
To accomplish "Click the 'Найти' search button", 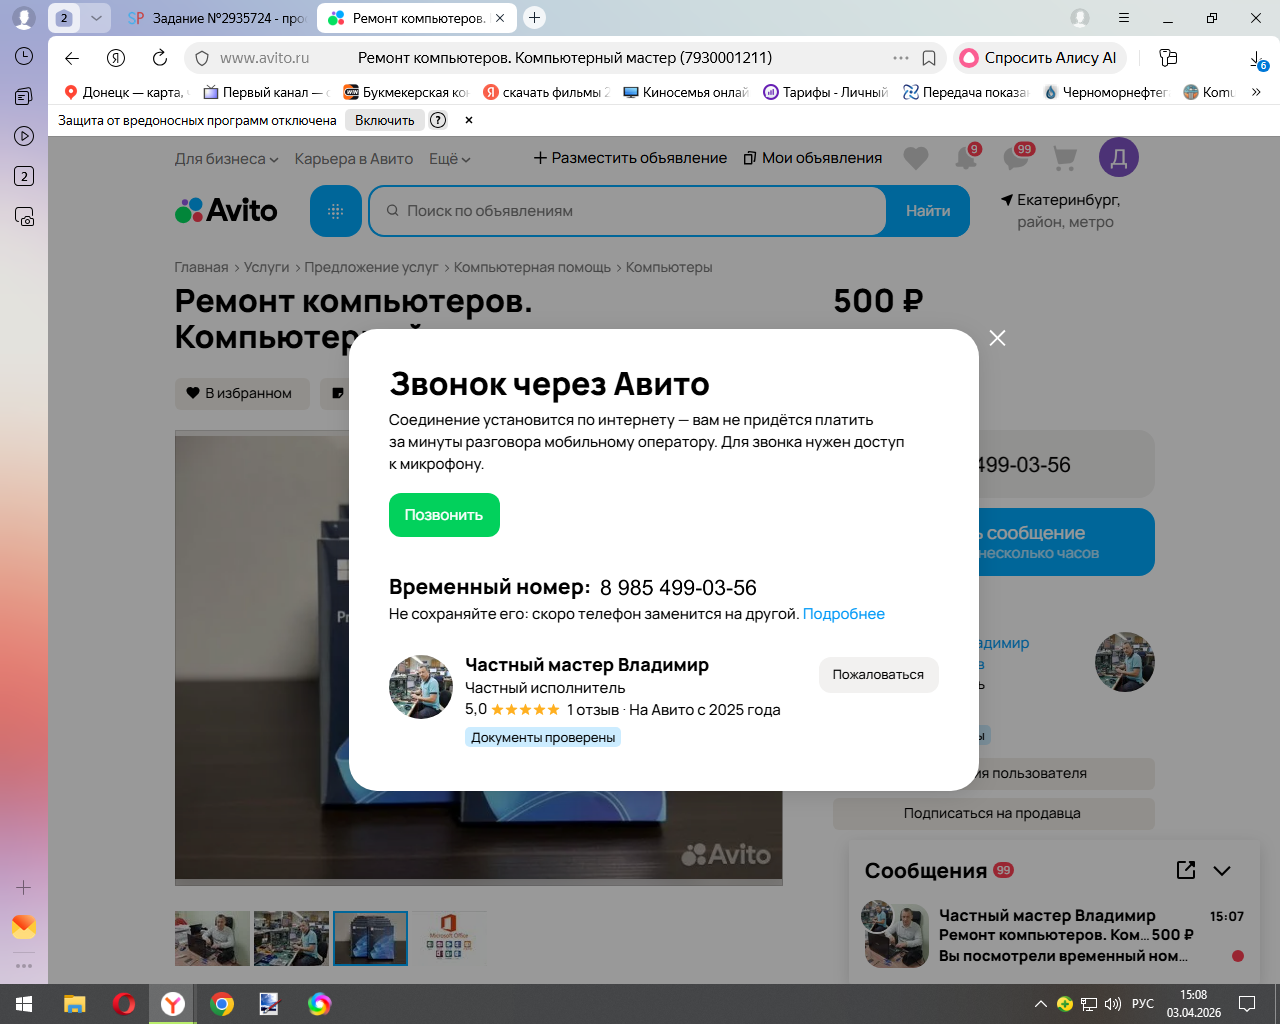I will point(928,211).
